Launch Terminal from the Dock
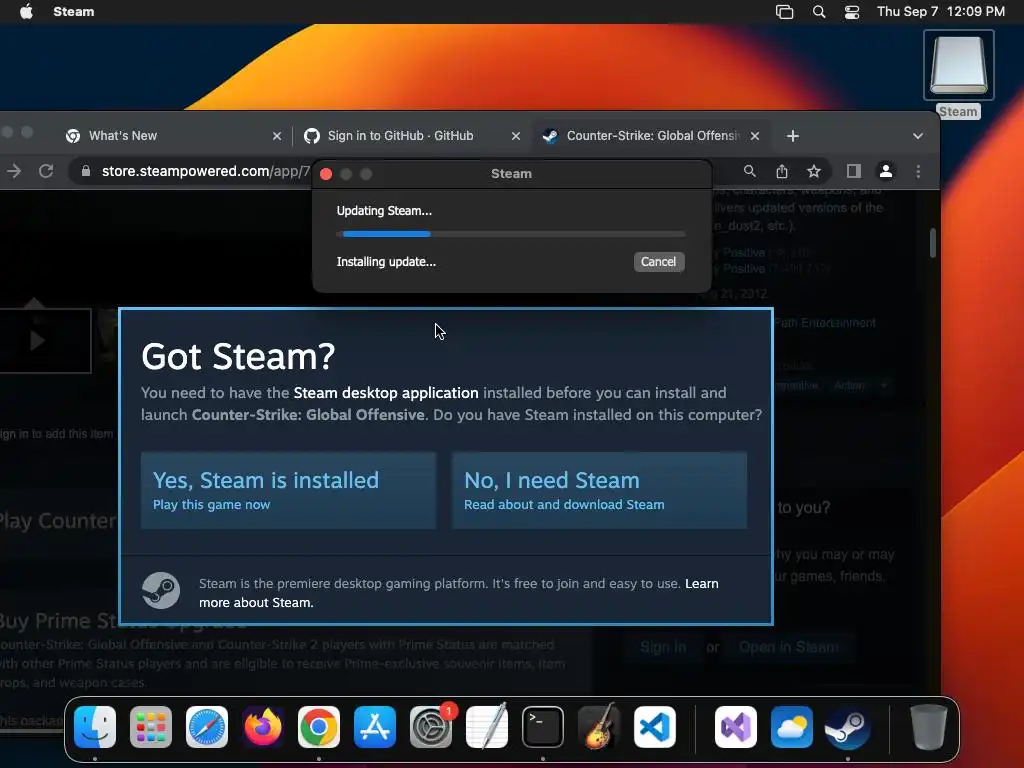The height and width of the screenshot is (768, 1024). point(543,727)
